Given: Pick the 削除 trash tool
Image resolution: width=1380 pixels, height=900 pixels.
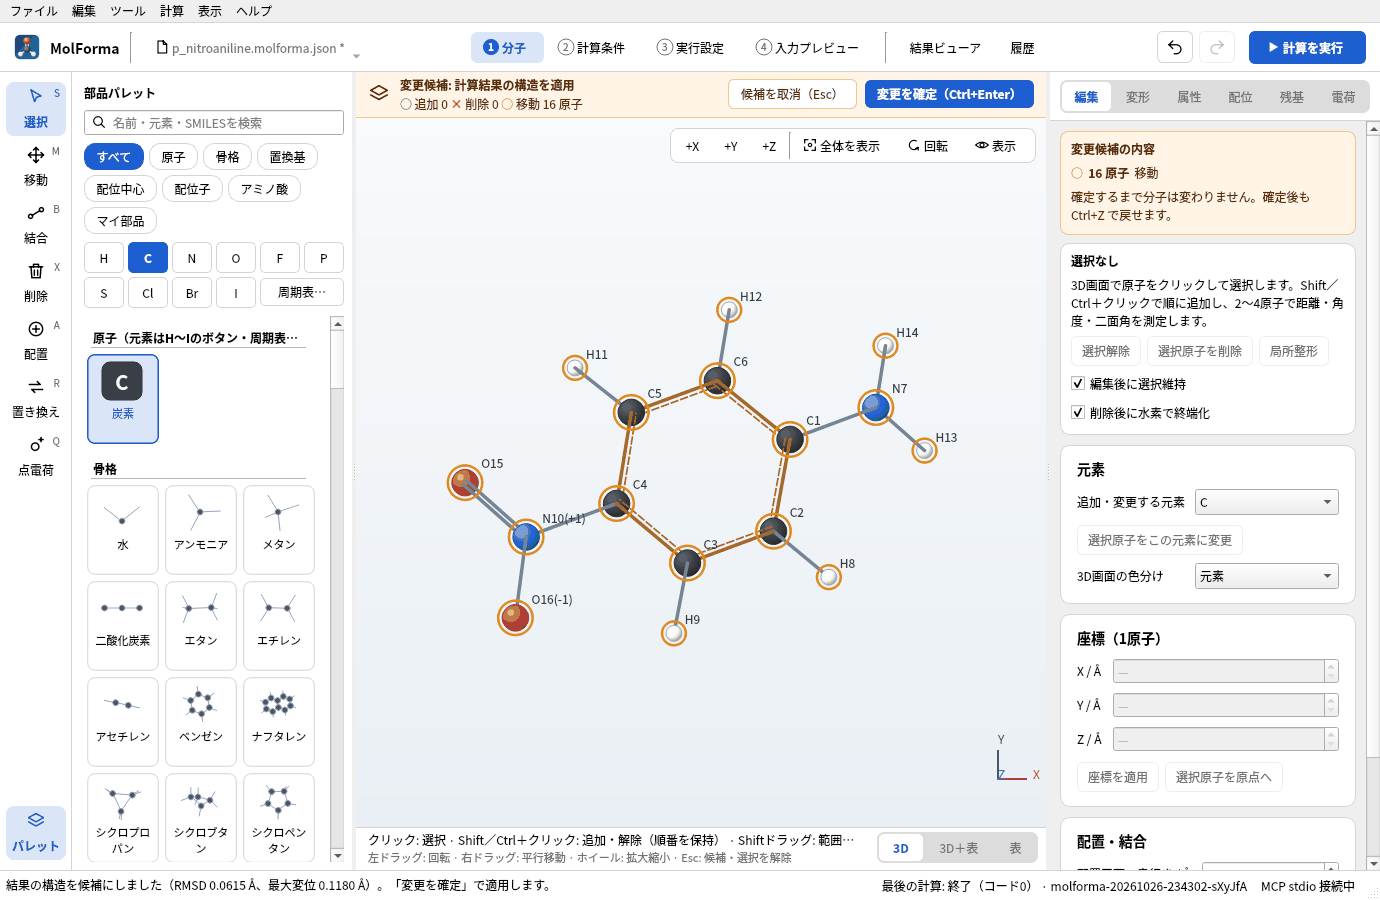Looking at the screenshot, I should tap(36, 282).
